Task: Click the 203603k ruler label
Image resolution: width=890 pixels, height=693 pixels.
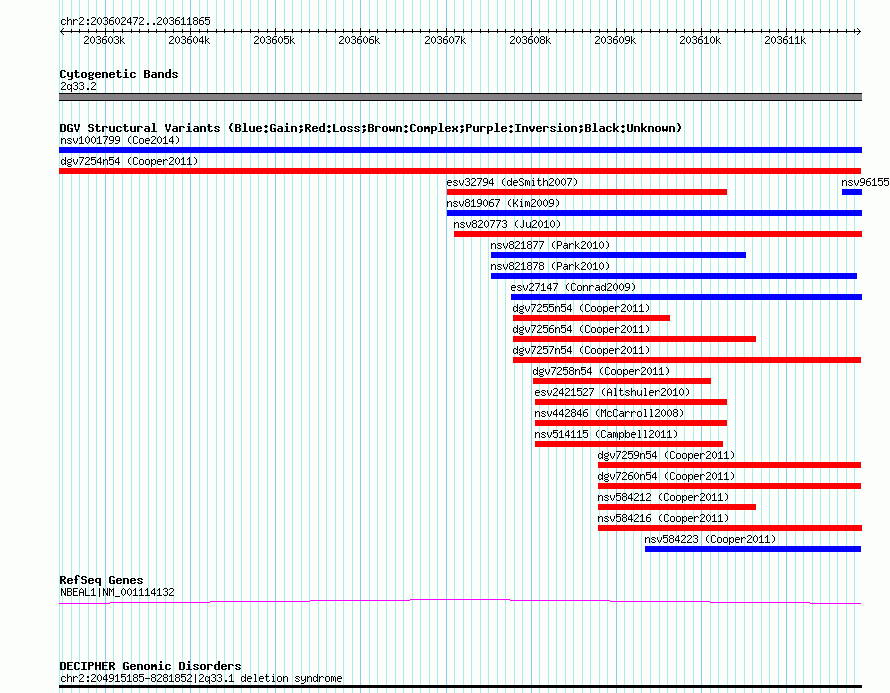Action: [104, 40]
